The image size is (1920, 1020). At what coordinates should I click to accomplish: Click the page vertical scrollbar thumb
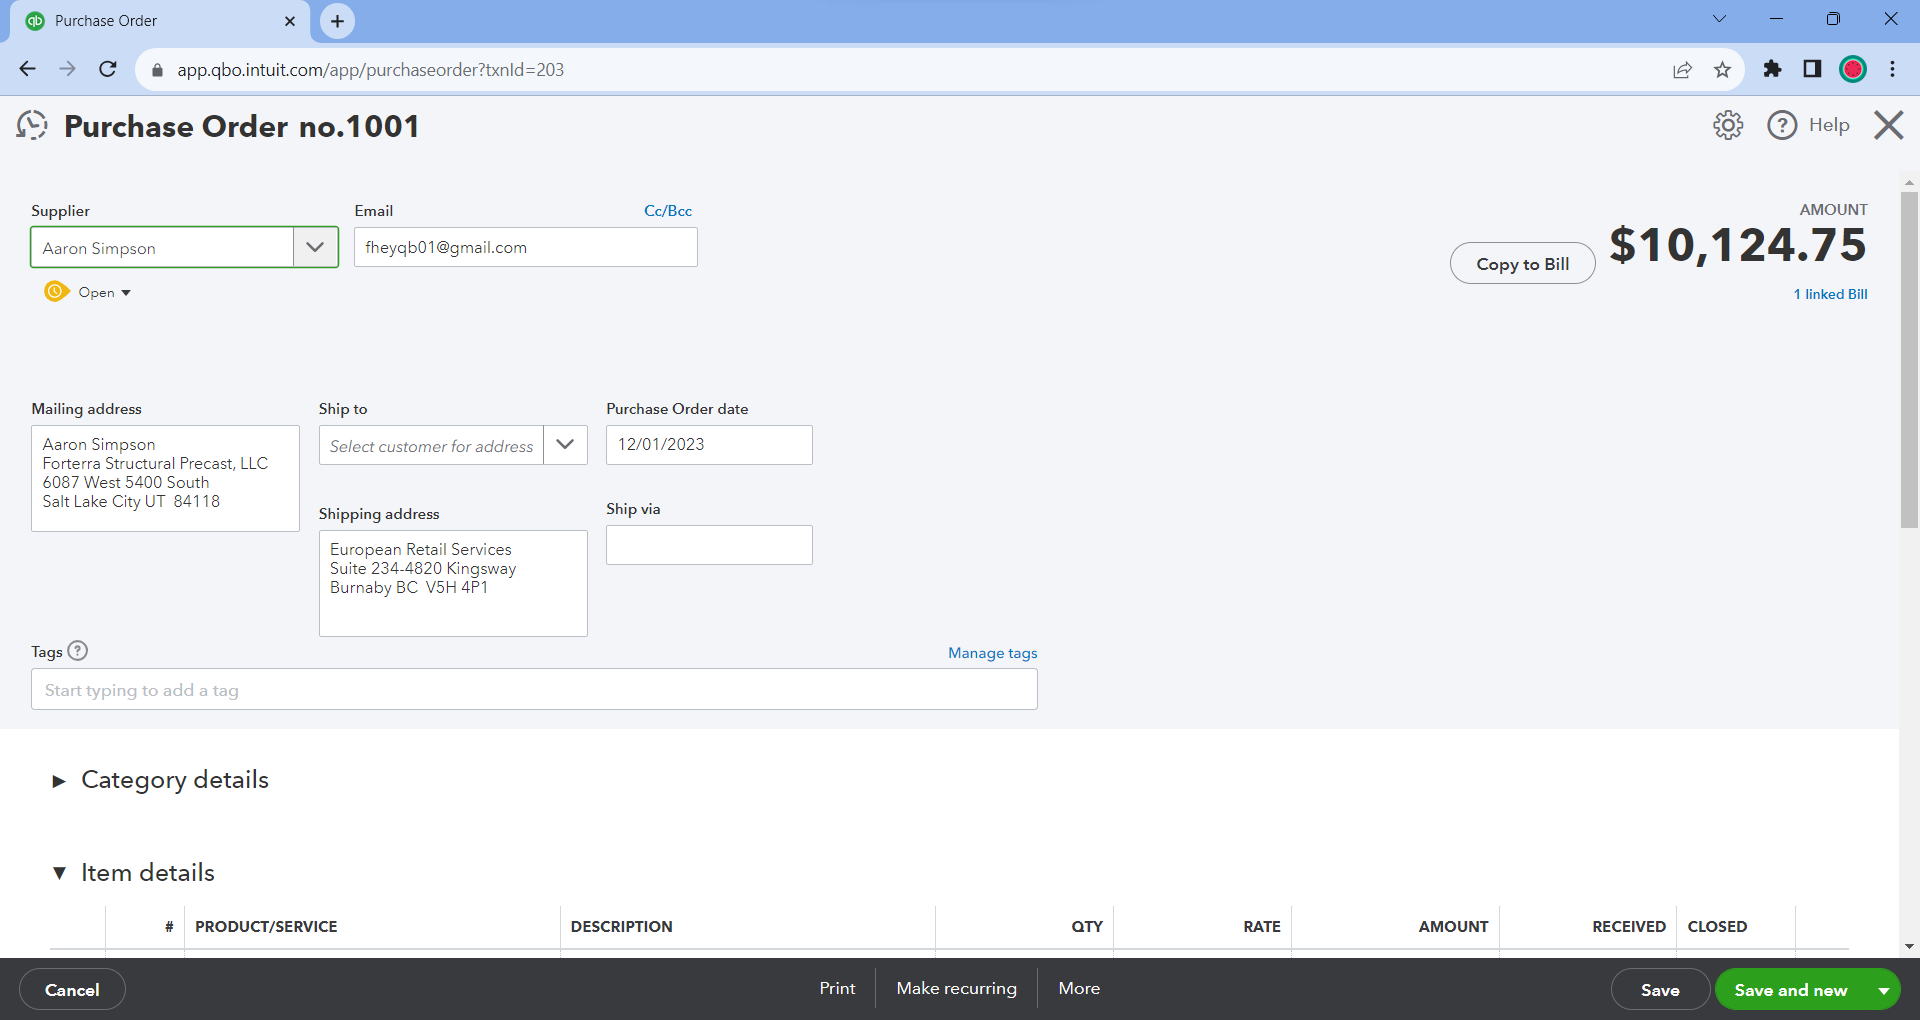[1909, 359]
